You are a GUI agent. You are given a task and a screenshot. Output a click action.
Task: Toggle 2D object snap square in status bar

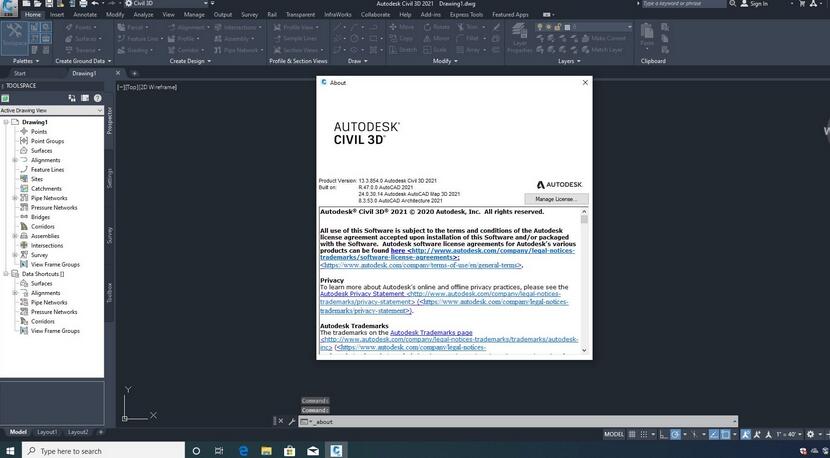[726, 434]
